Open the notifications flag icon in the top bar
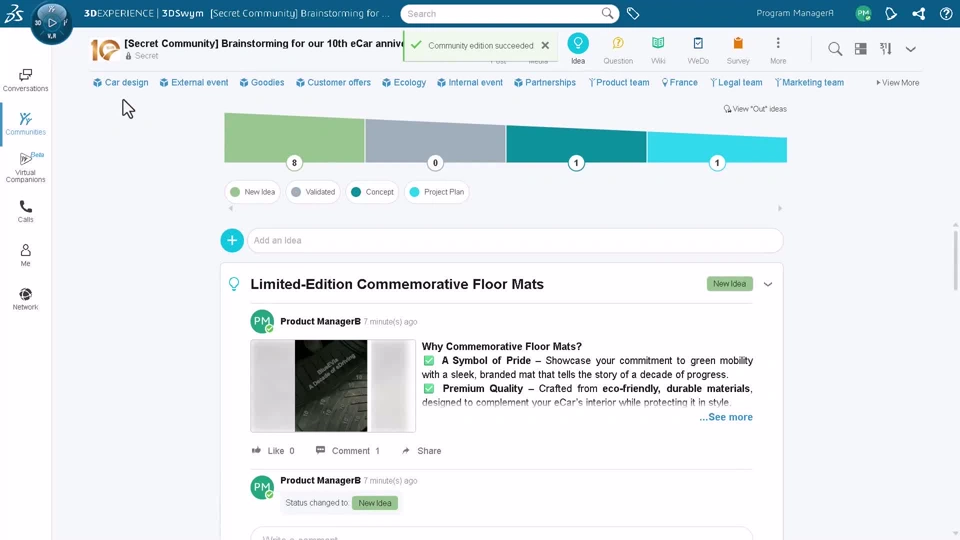The width and height of the screenshot is (960, 540). point(891,13)
